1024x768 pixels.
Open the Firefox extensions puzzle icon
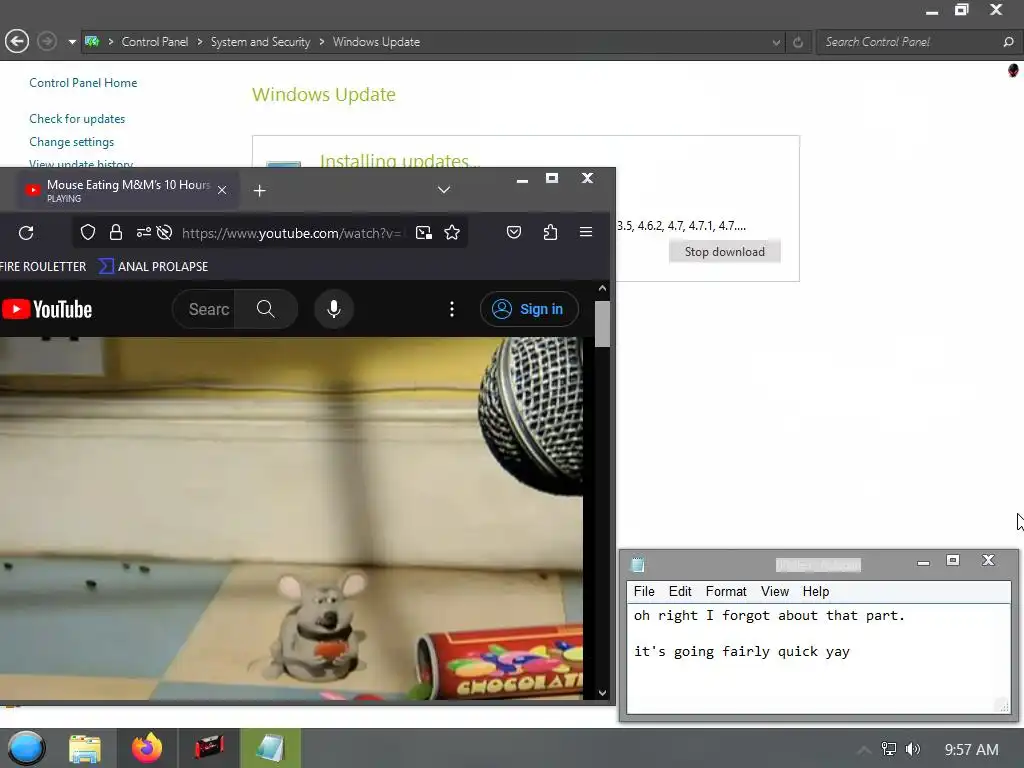tap(550, 232)
